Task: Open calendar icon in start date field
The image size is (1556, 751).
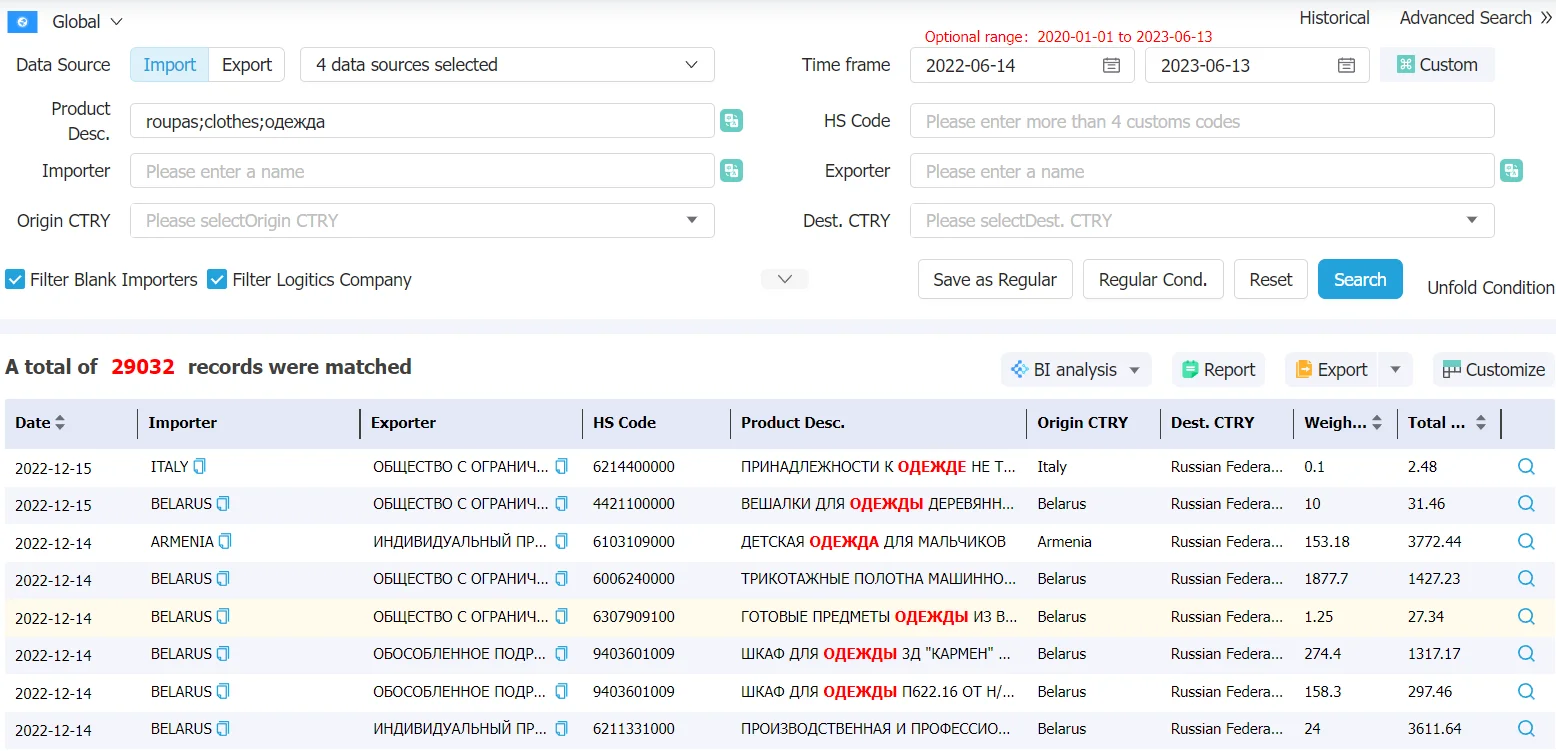Action: click(1111, 65)
